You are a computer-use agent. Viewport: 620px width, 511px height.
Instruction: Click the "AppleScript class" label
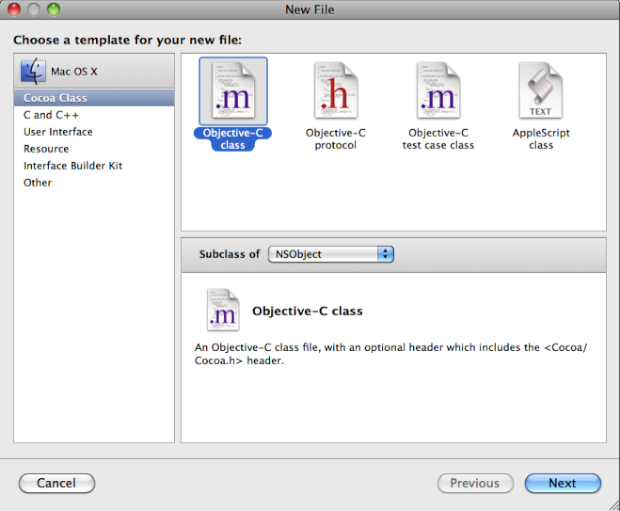click(541, 139)
